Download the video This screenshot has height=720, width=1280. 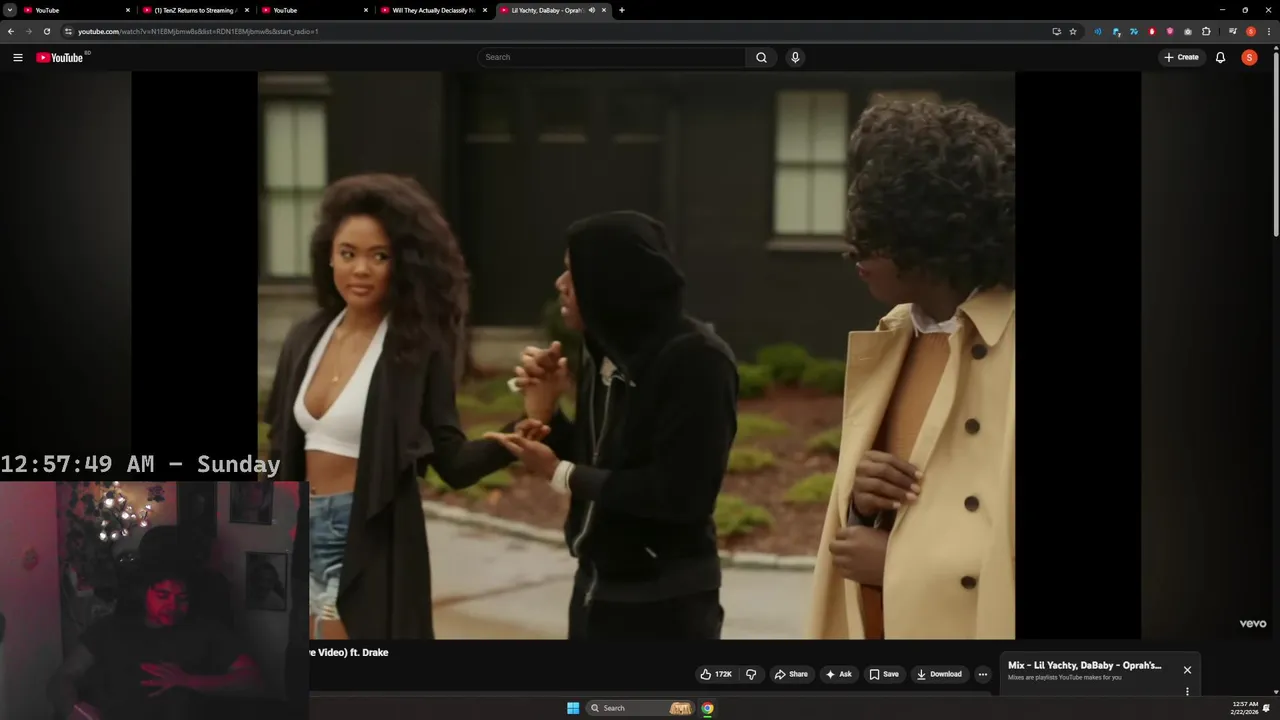pos(939,674)
